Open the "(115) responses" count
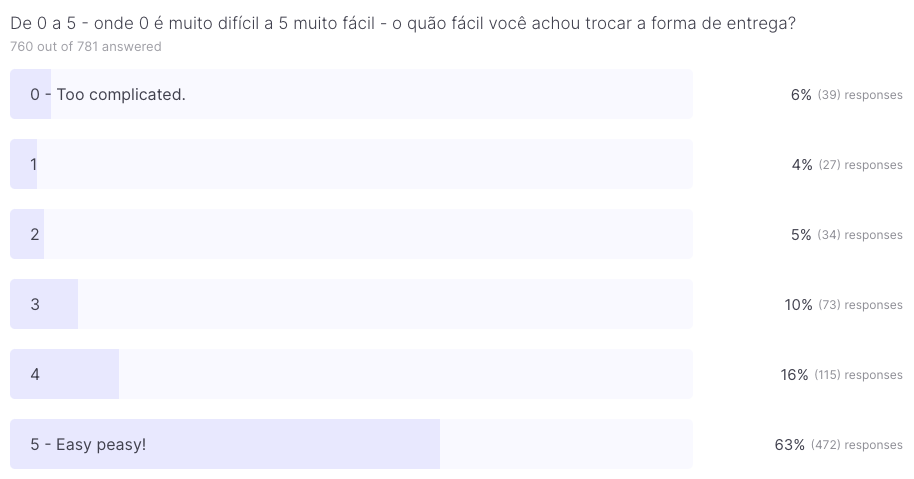This screenshot has width=914, height=479. point(858,375)
